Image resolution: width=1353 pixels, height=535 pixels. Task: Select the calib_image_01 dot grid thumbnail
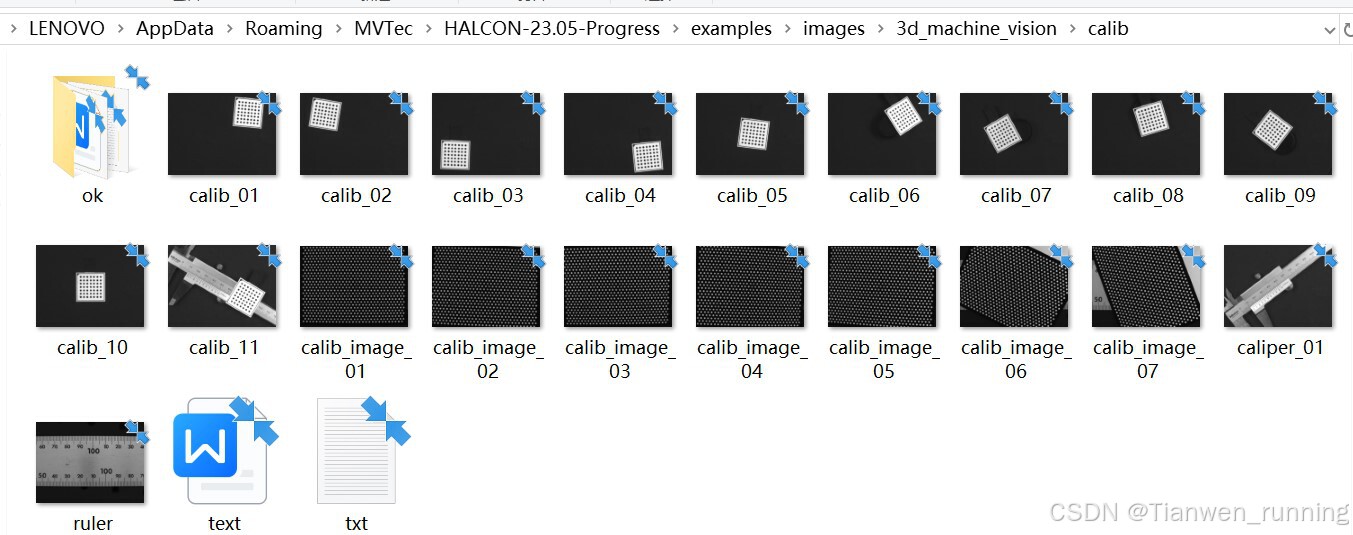(x=354, y=286)
